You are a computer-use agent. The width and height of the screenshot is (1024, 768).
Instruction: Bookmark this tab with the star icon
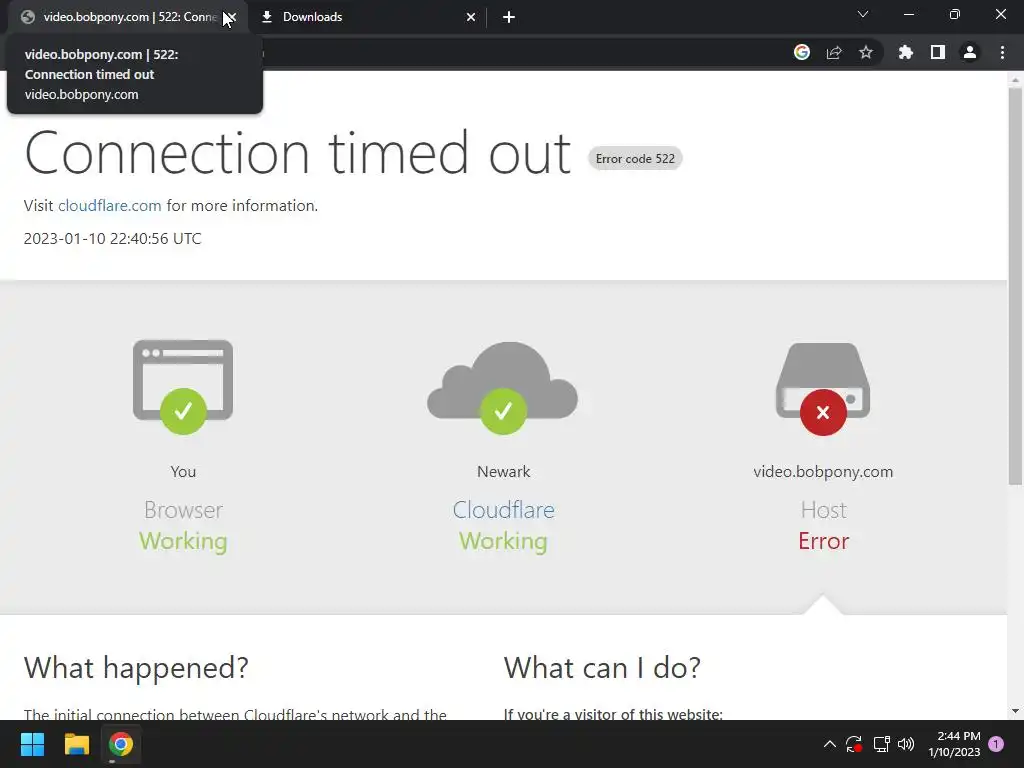click(866, 52)
